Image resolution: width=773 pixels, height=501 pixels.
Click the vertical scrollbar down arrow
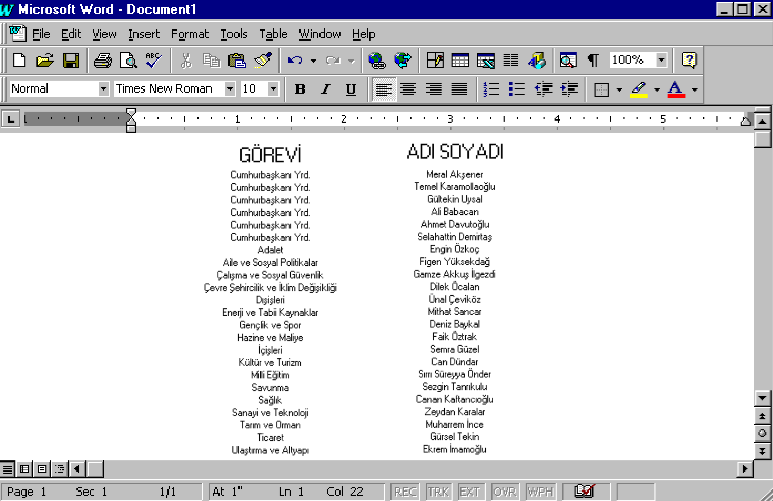coord(762,397)
